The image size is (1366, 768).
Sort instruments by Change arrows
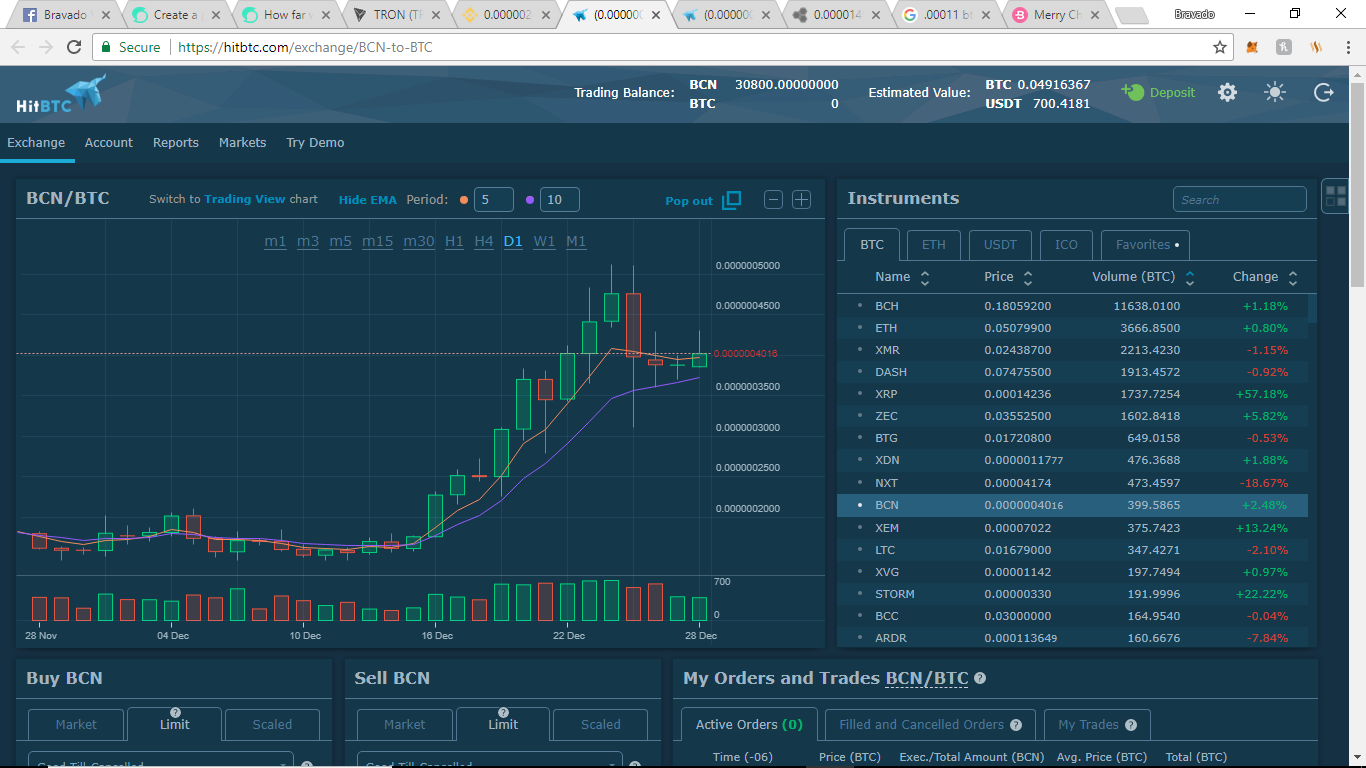pos(1293,277)
